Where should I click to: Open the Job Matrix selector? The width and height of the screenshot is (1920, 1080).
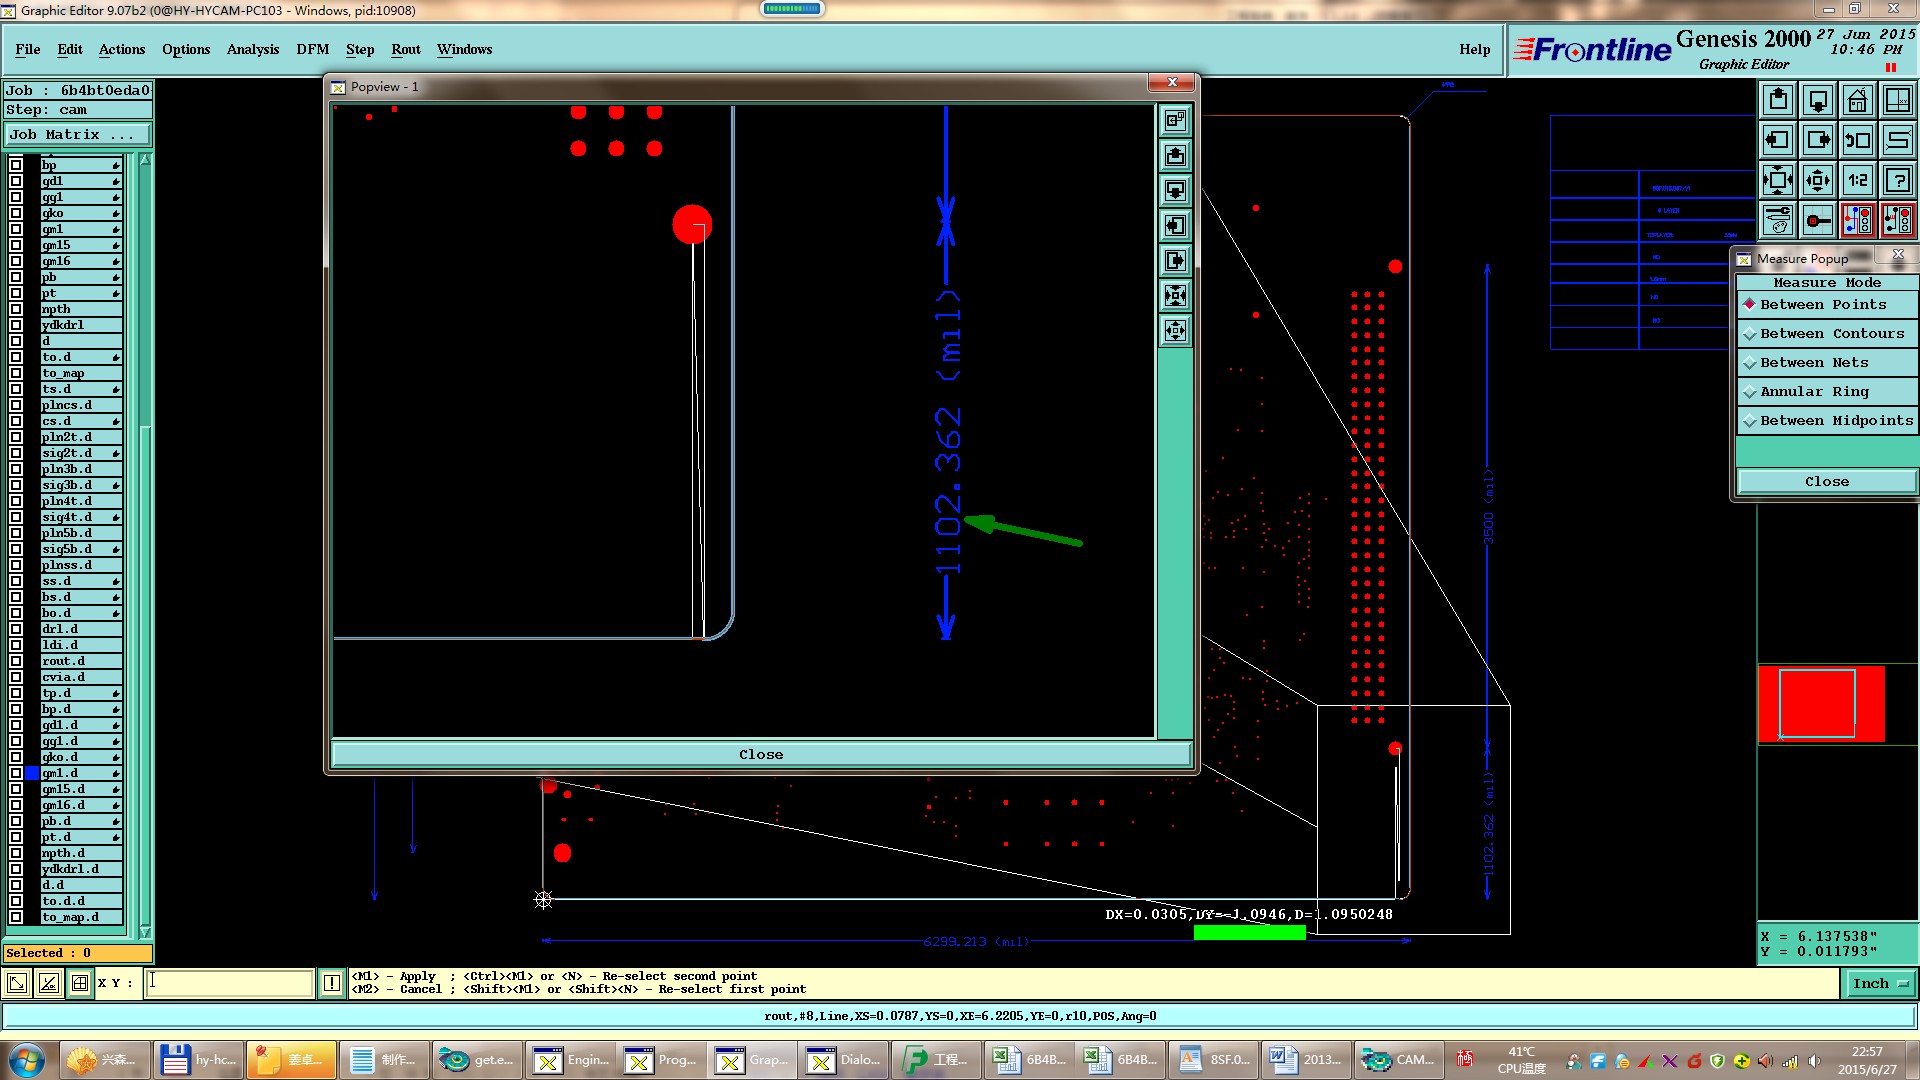pyautogui.click(x=78, y=134)
